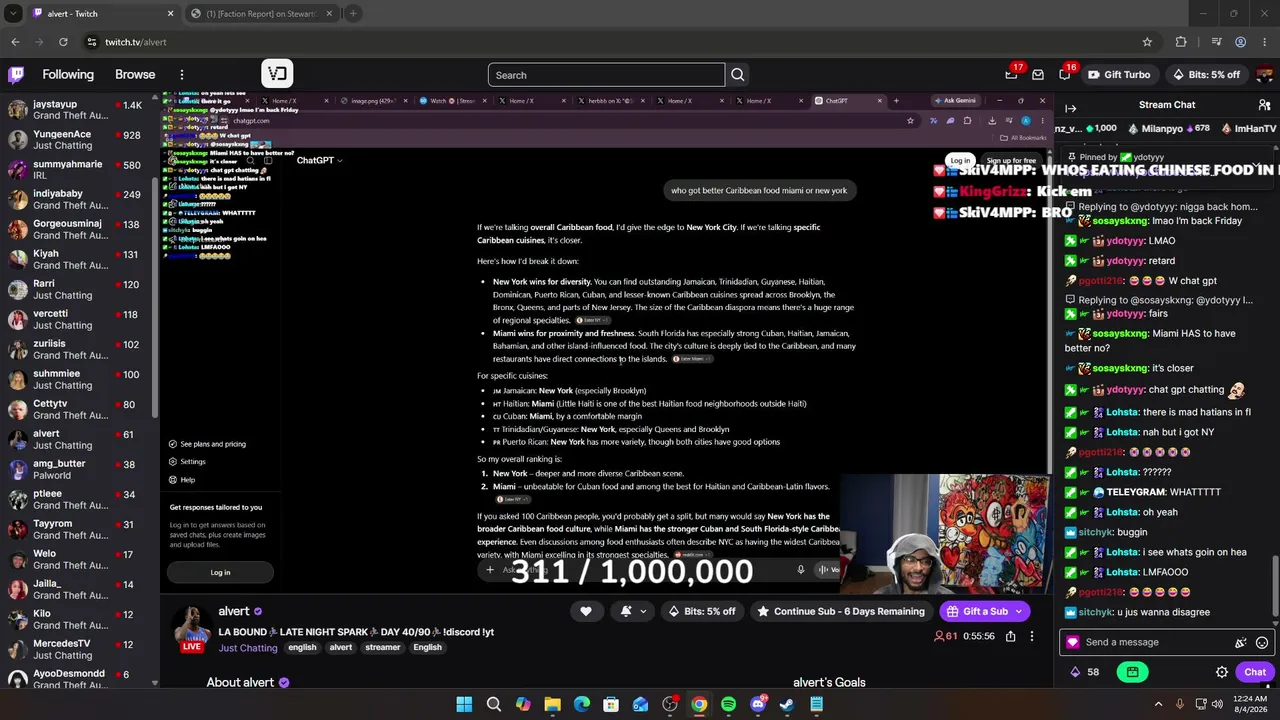Open chat settings gear
The image size is (1280, 720).
pos(1222,672)
